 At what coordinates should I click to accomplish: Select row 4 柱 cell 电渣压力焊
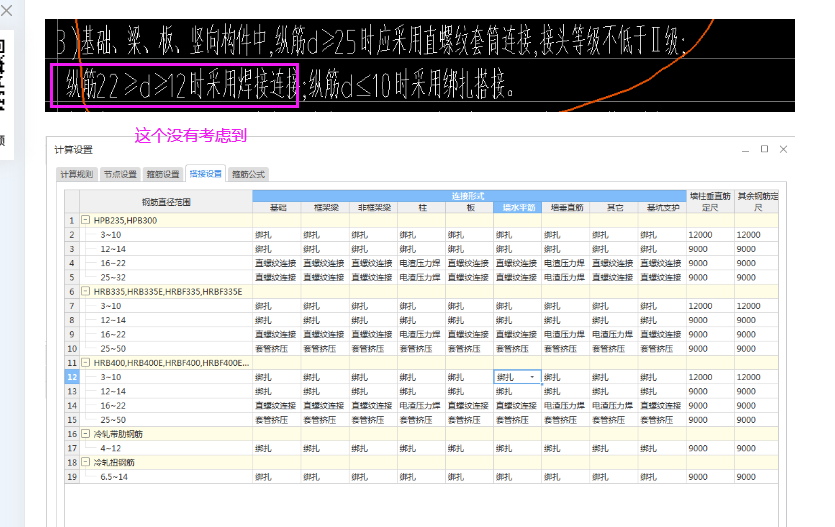click(x=422, y=263)
